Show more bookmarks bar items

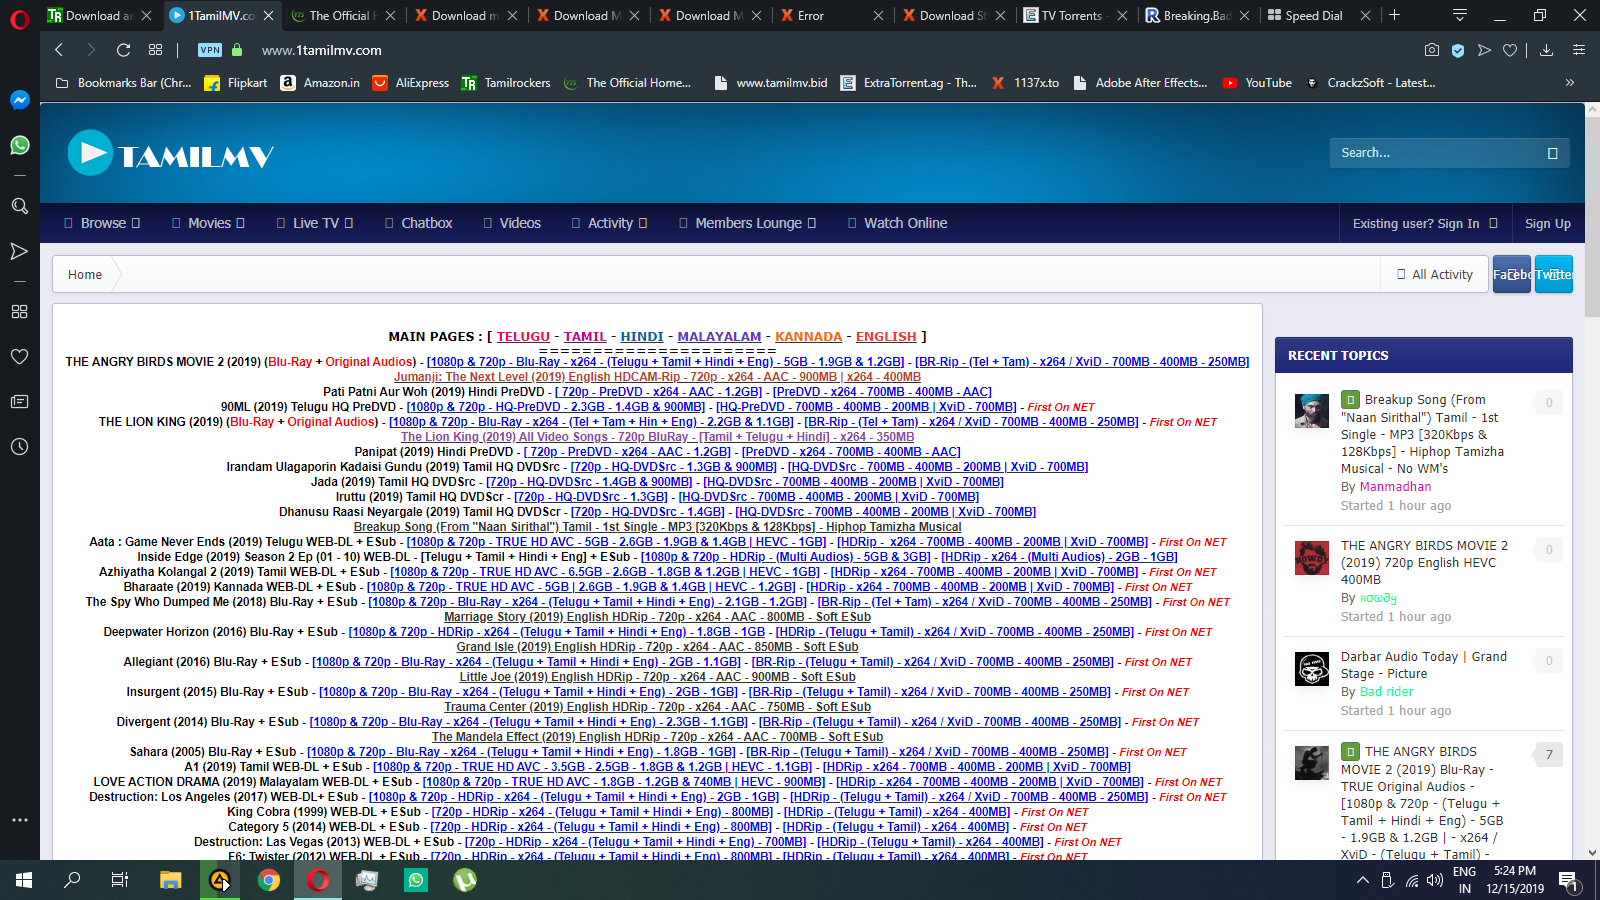click(1570, 83)
